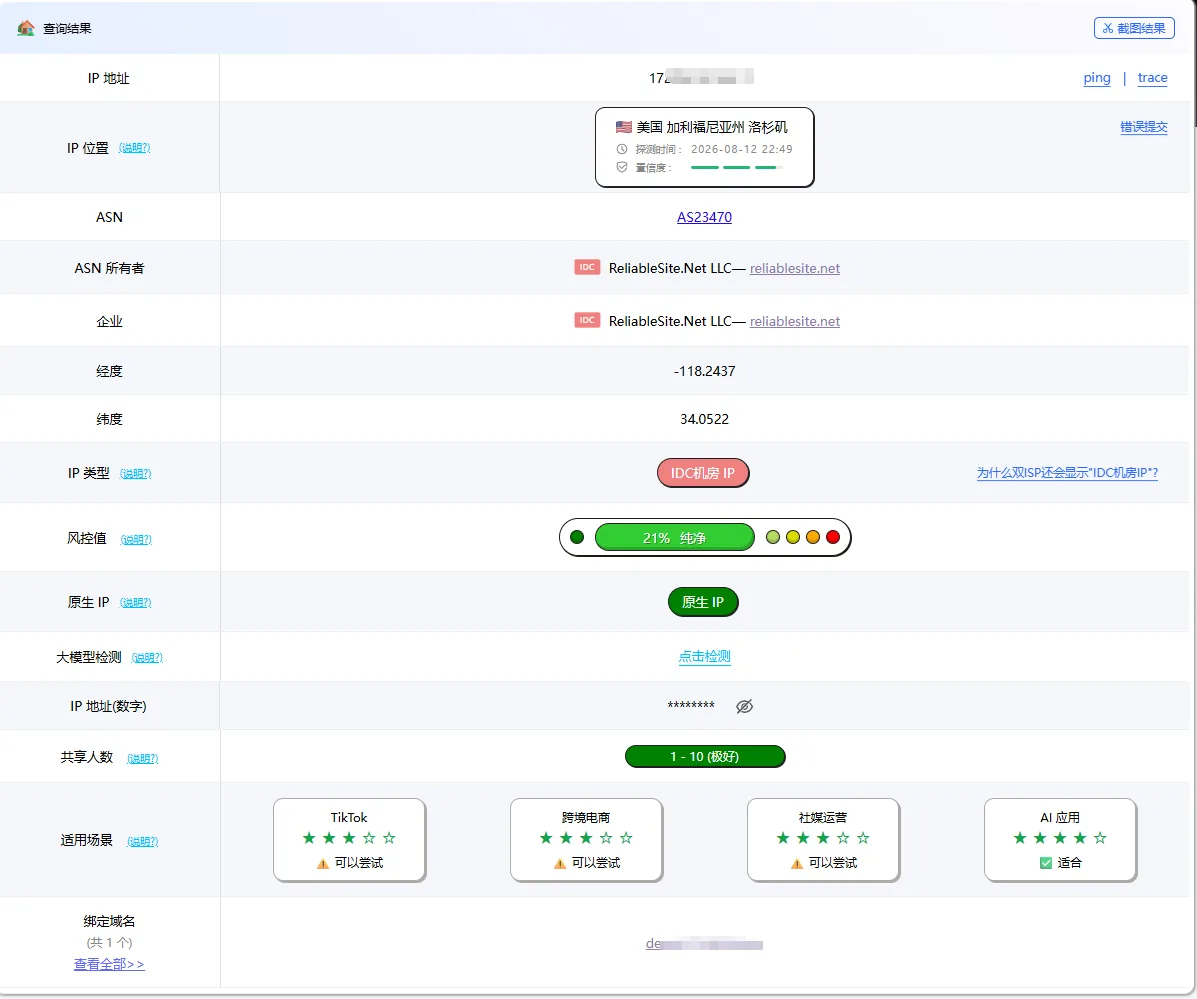The height and width of the screenshot is (999, 1197).
Task: Open 为什么双ISP还会显示IDC机房IP link
Action: [x=1067, y=472]
